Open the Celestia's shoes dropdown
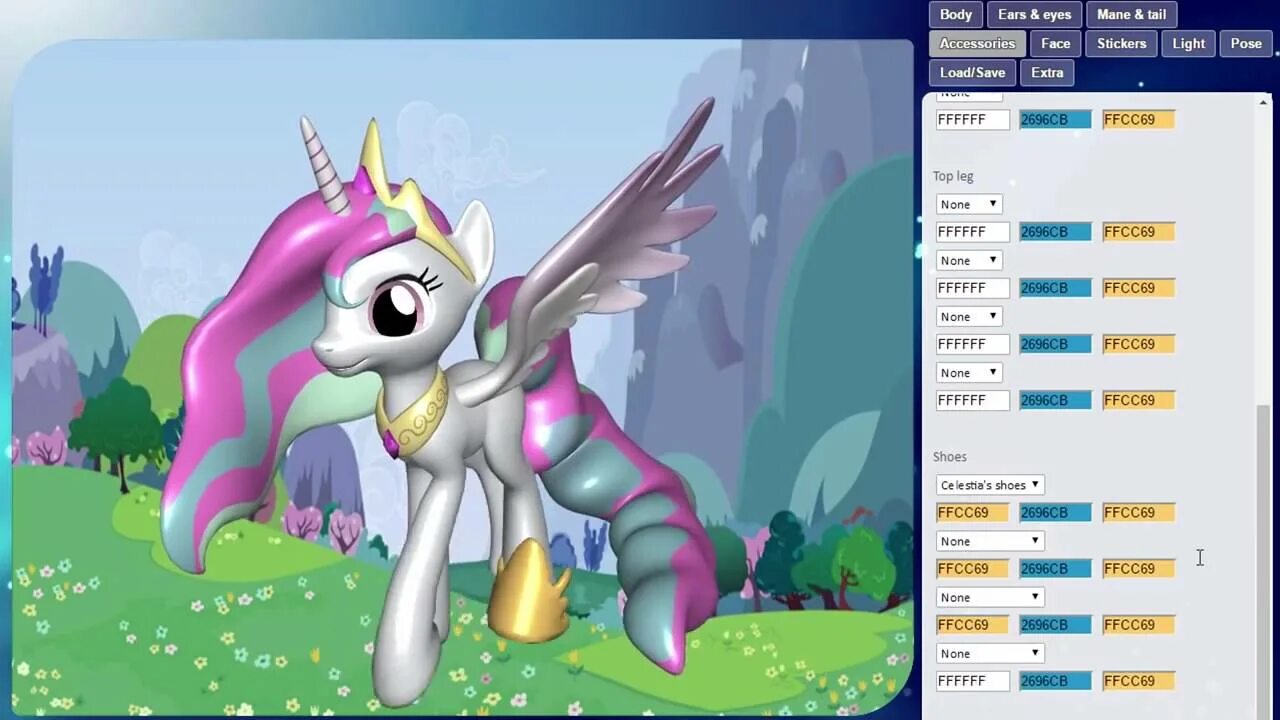Screen dimensions: 1280x720 [990, 484]
